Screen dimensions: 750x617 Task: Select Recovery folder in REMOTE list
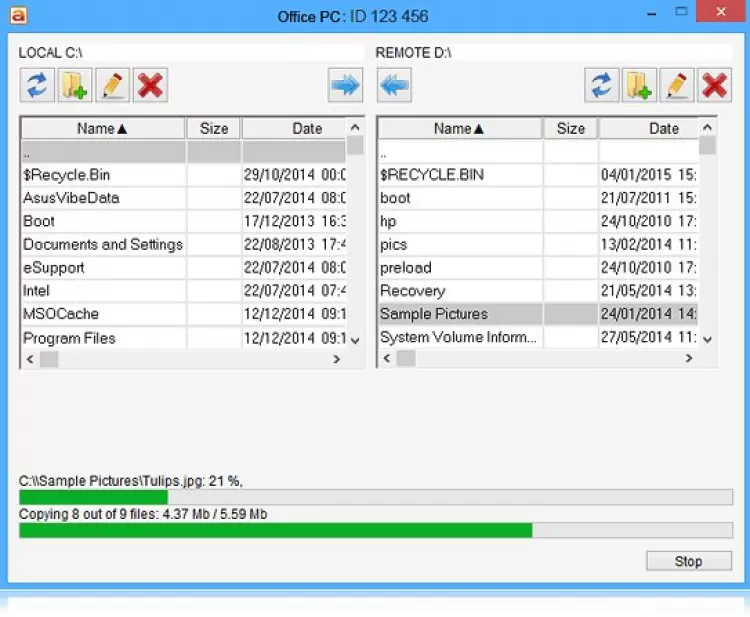tap(539, 291)
